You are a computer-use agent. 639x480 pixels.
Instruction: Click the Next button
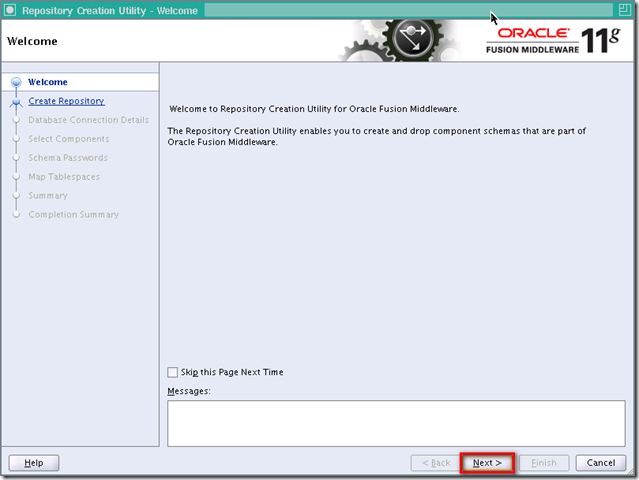click(x=487, y=463)
